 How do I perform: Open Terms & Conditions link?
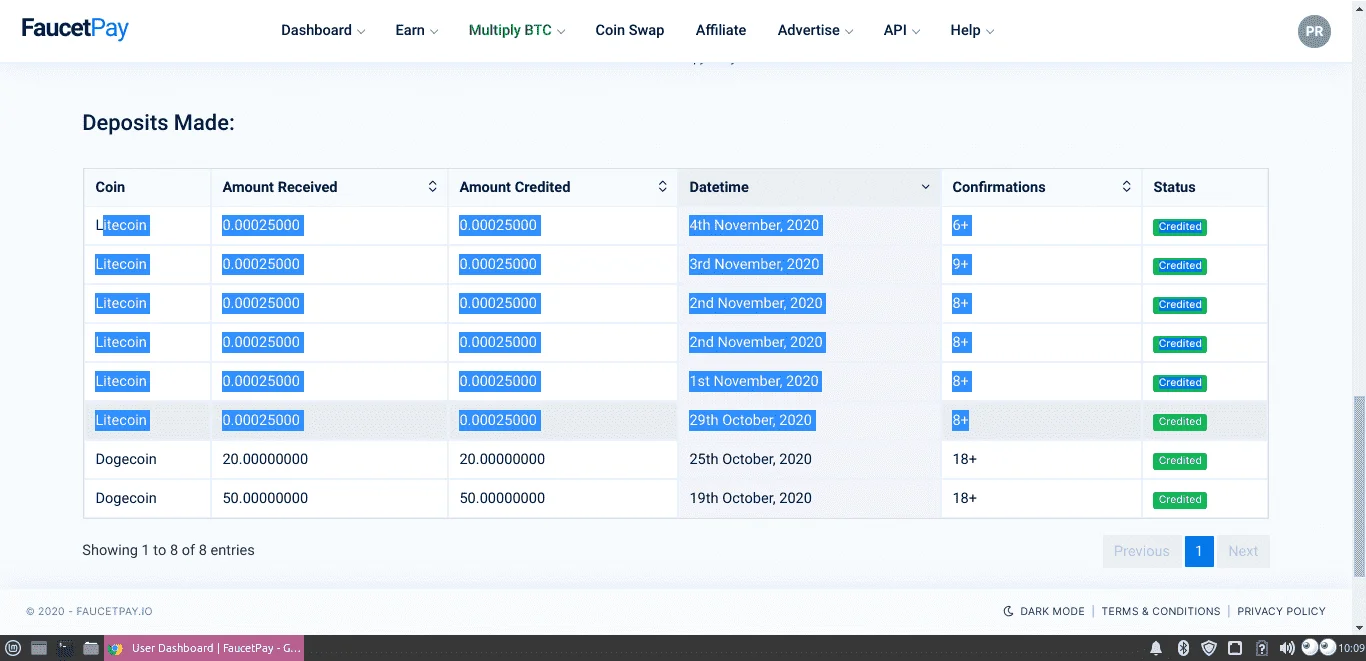pyautogui.click(x=1161, y=611)
